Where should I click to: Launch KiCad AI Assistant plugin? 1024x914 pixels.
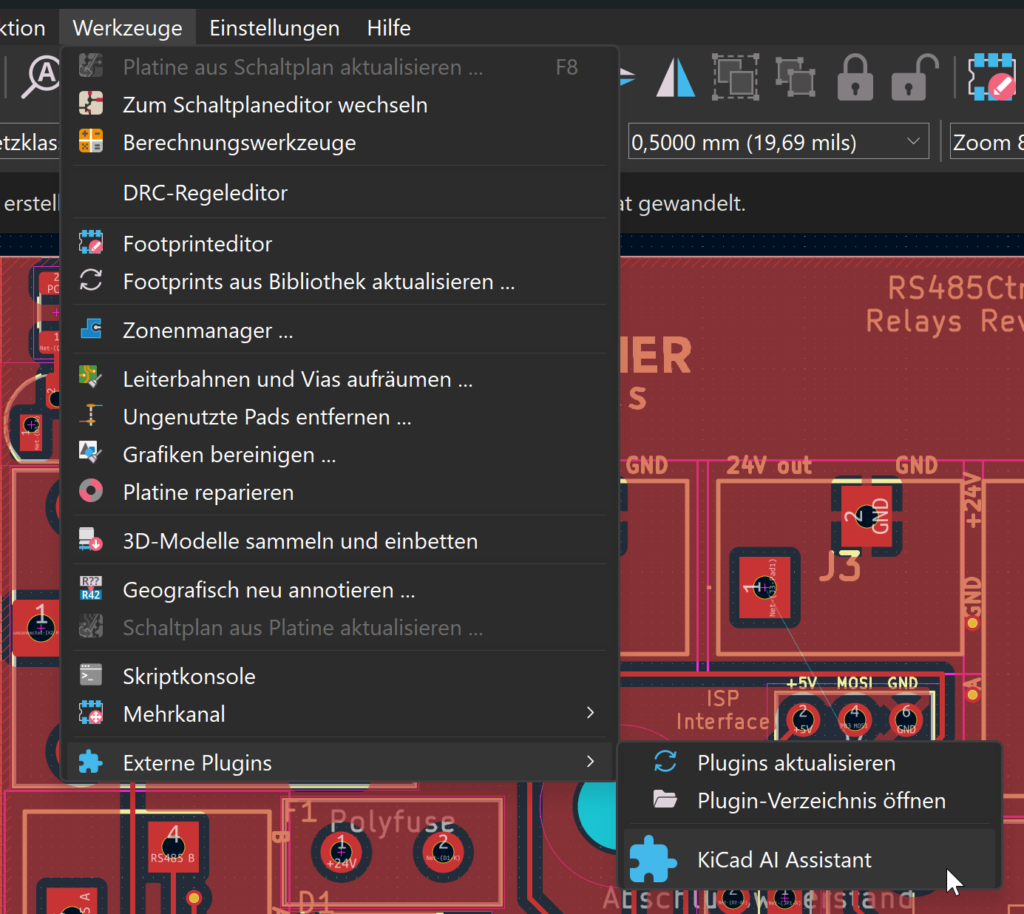809,860
